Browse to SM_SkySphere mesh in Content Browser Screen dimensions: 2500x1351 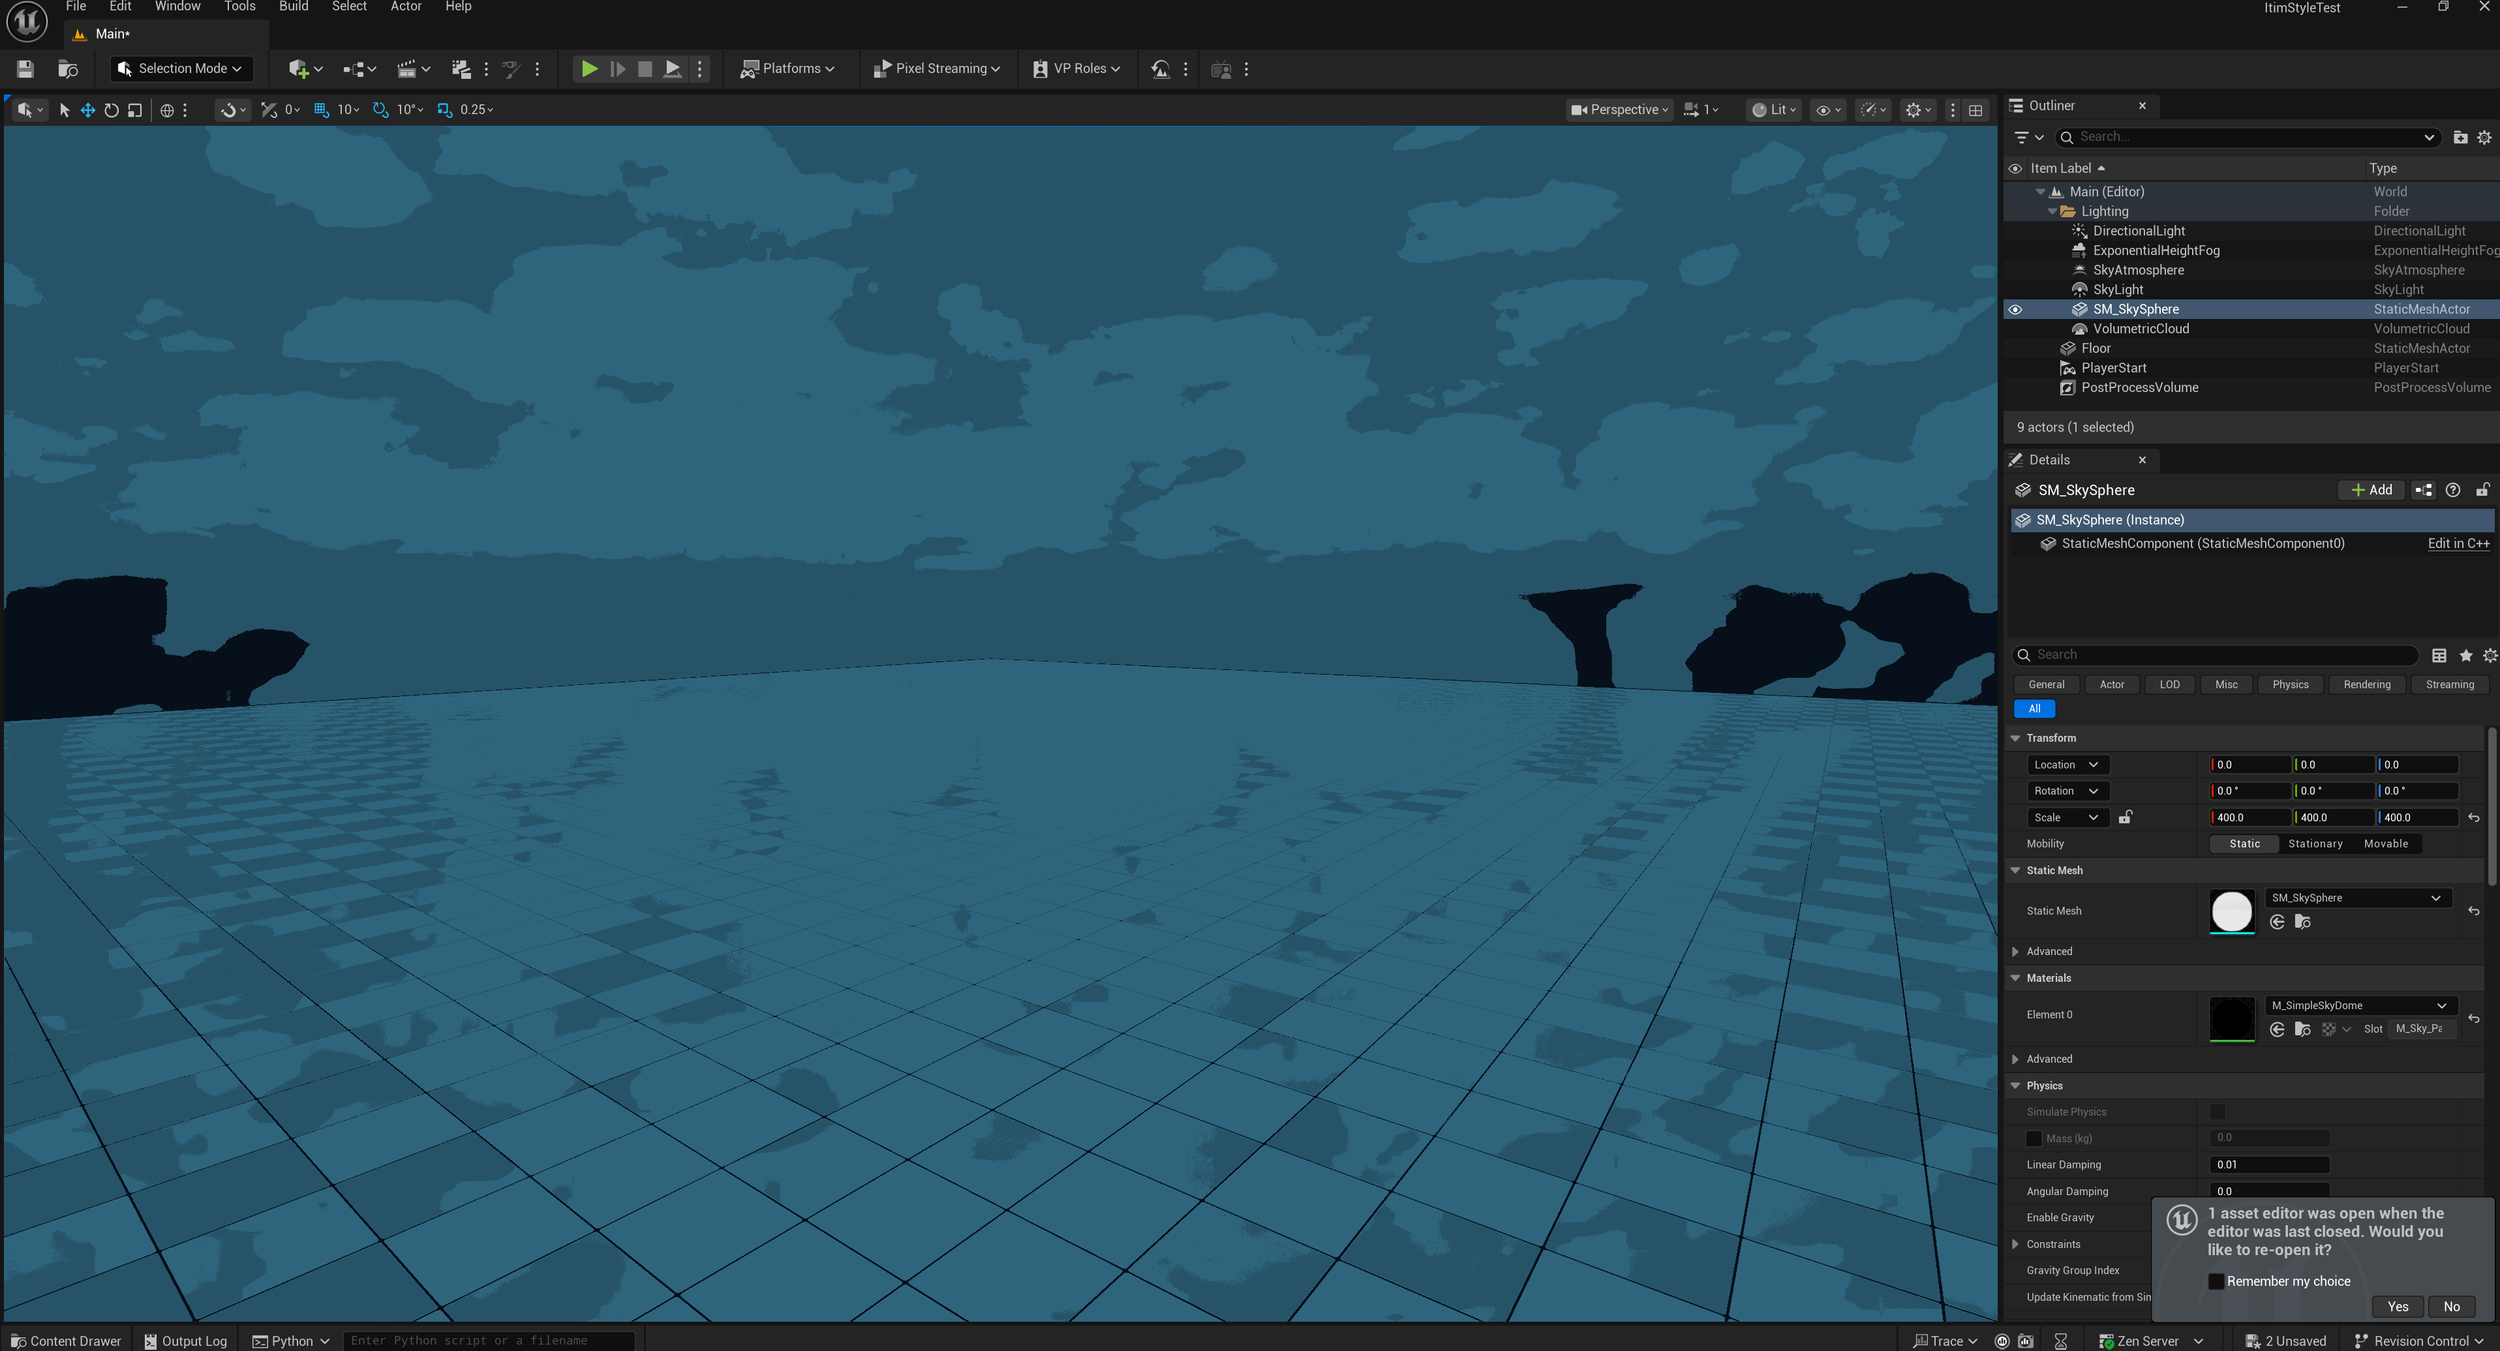[x=2302, y=922]
